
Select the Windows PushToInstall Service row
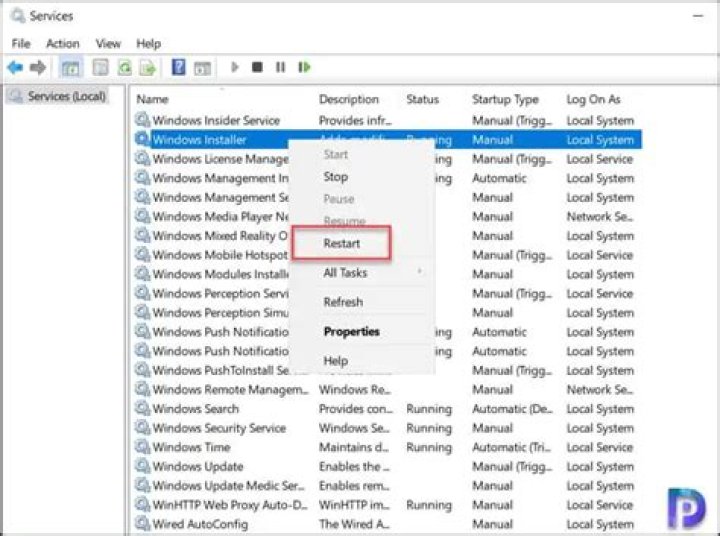click(386, 370)
